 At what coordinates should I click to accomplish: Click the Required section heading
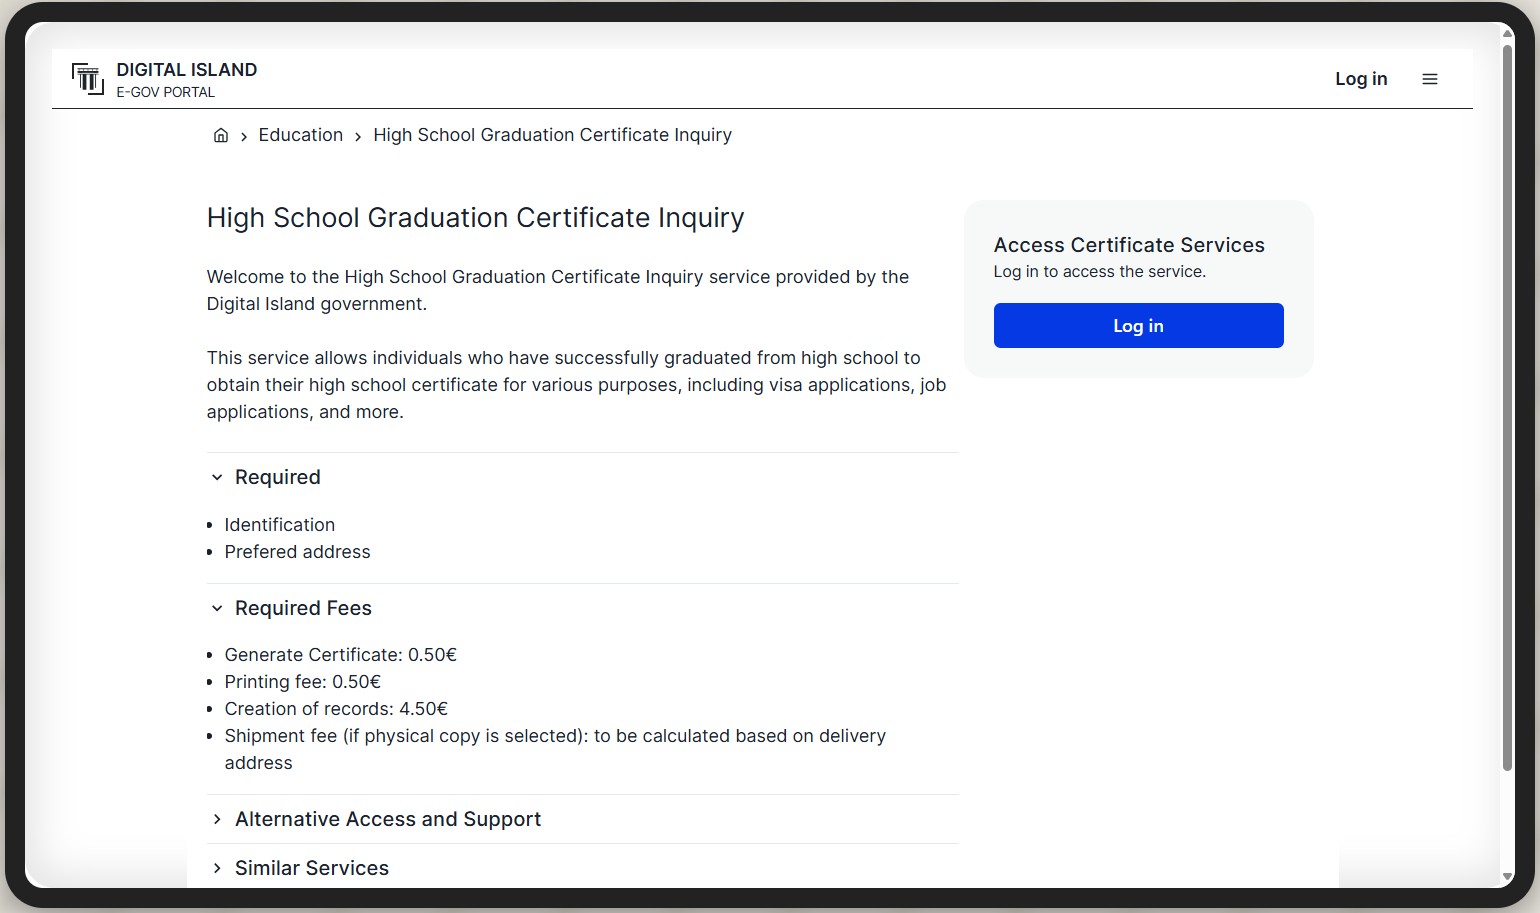coord(278,478)
